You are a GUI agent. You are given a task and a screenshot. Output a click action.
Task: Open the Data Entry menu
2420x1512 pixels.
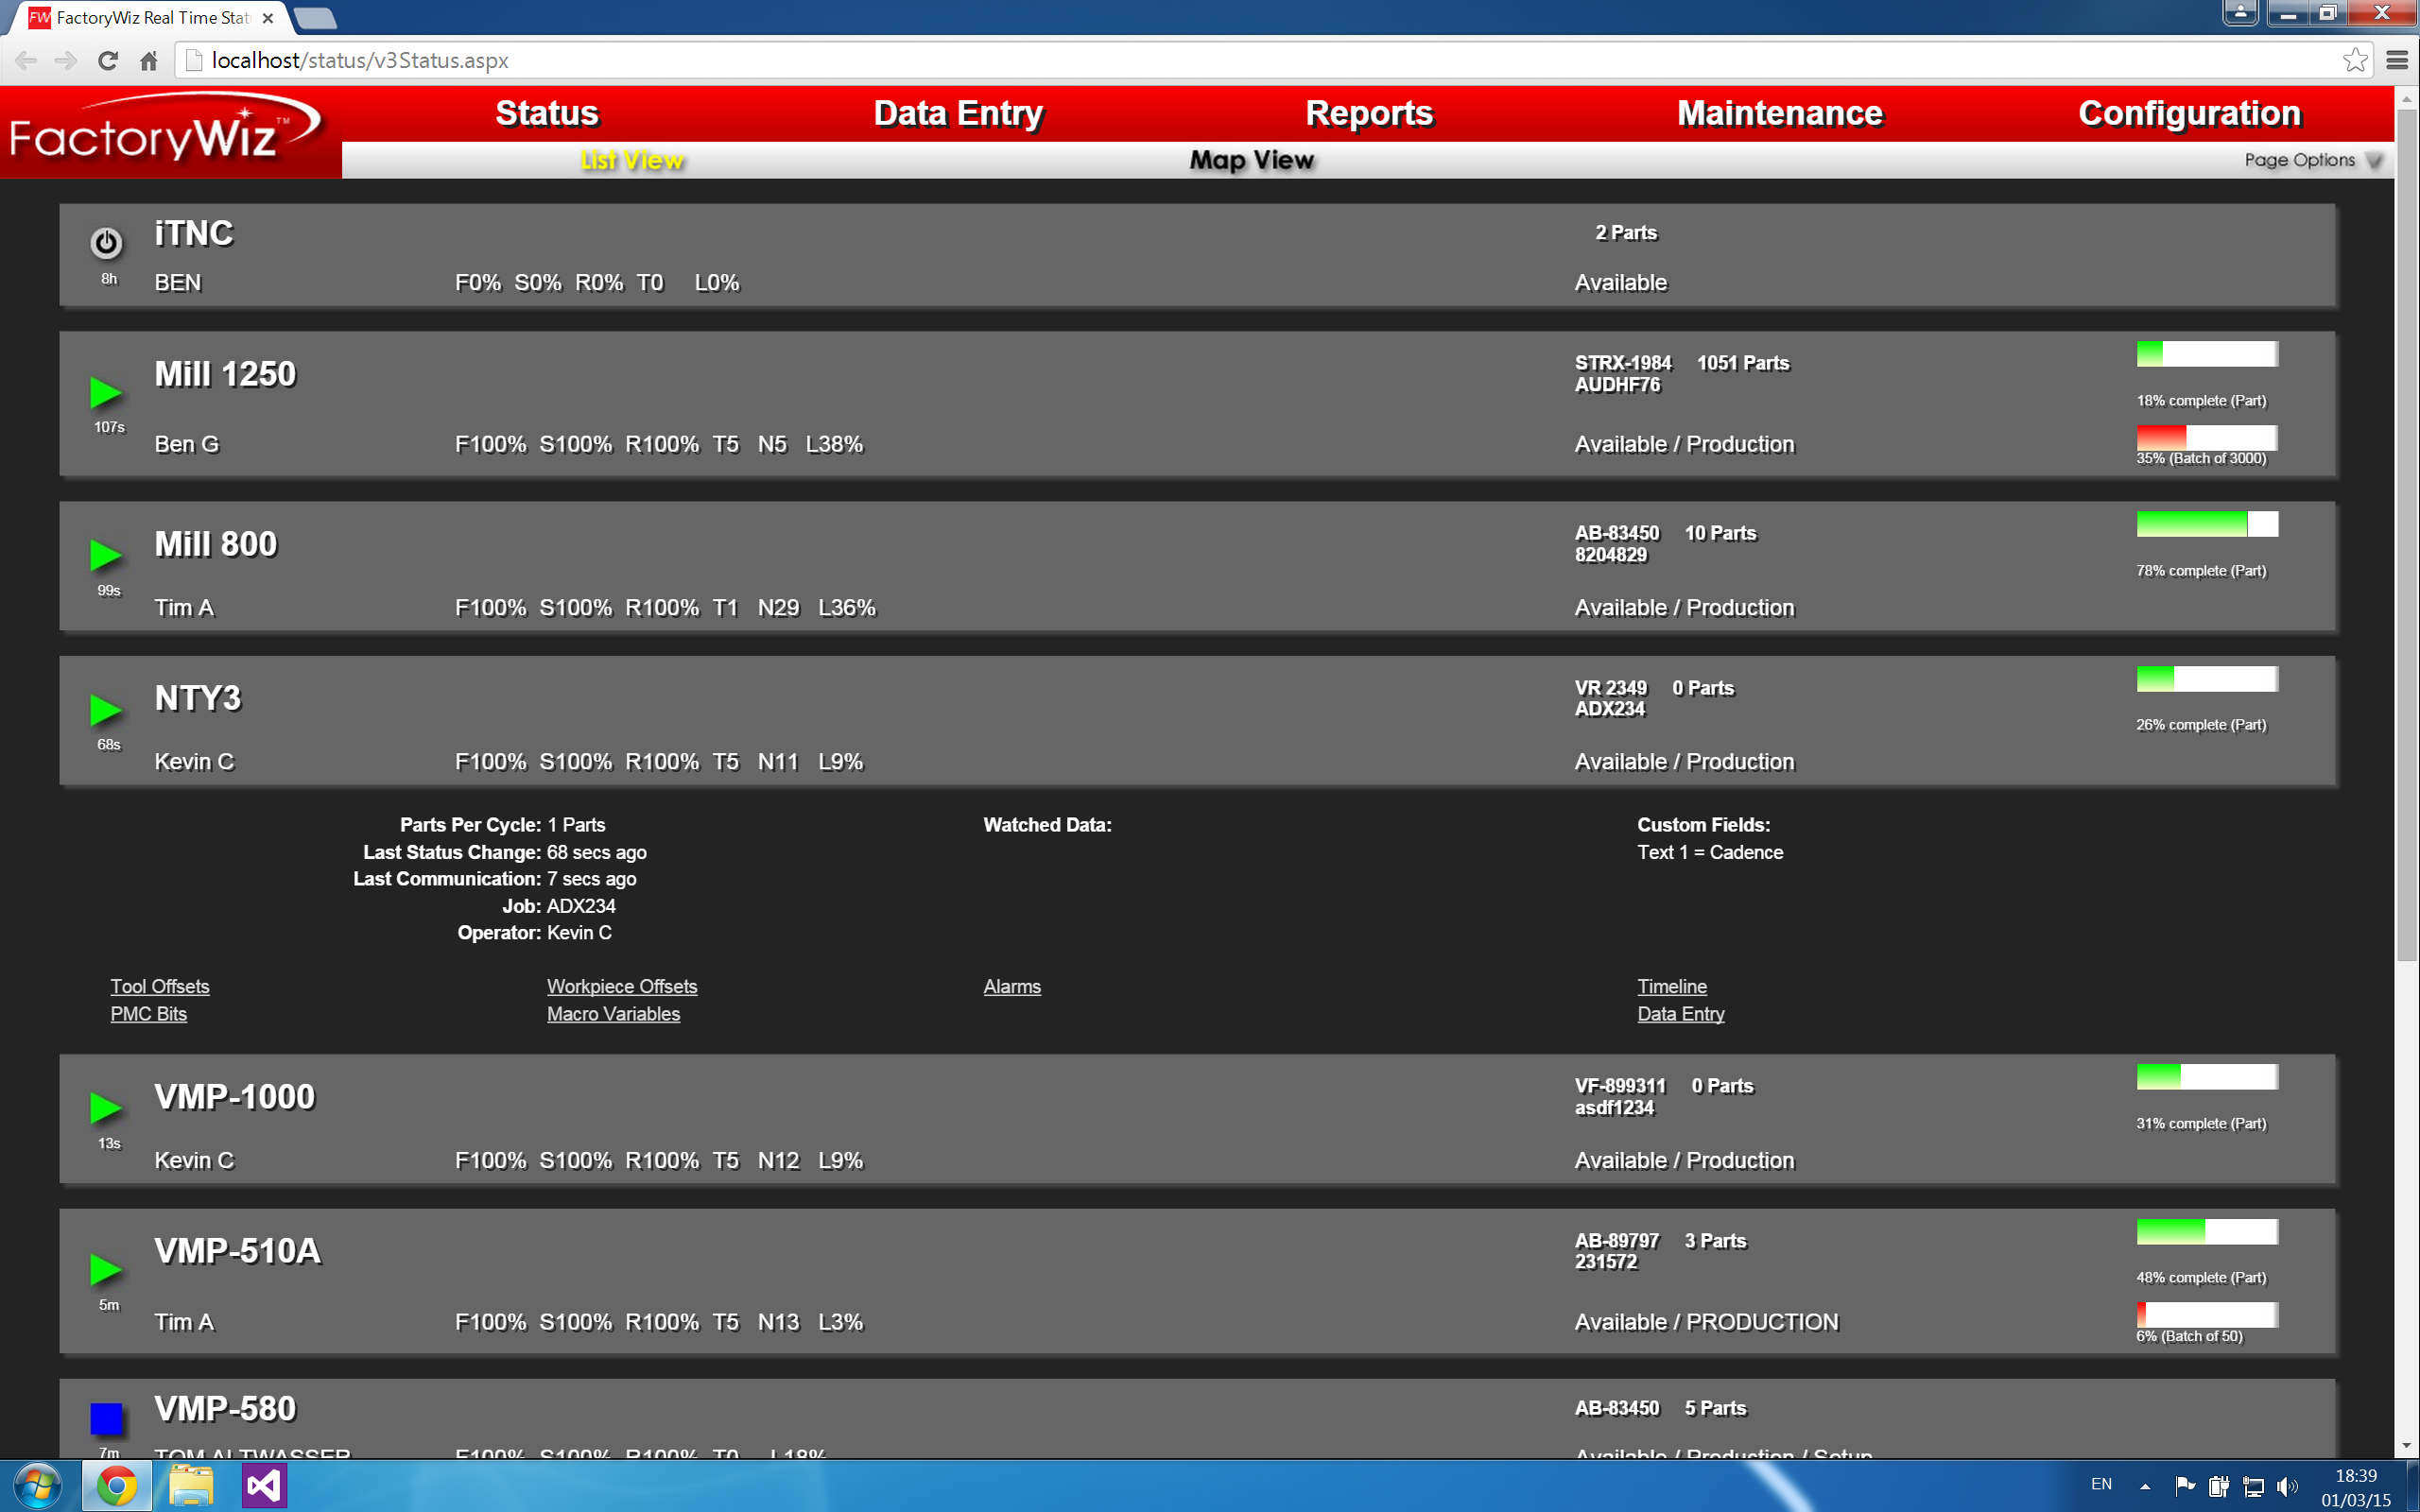[958, 114]
